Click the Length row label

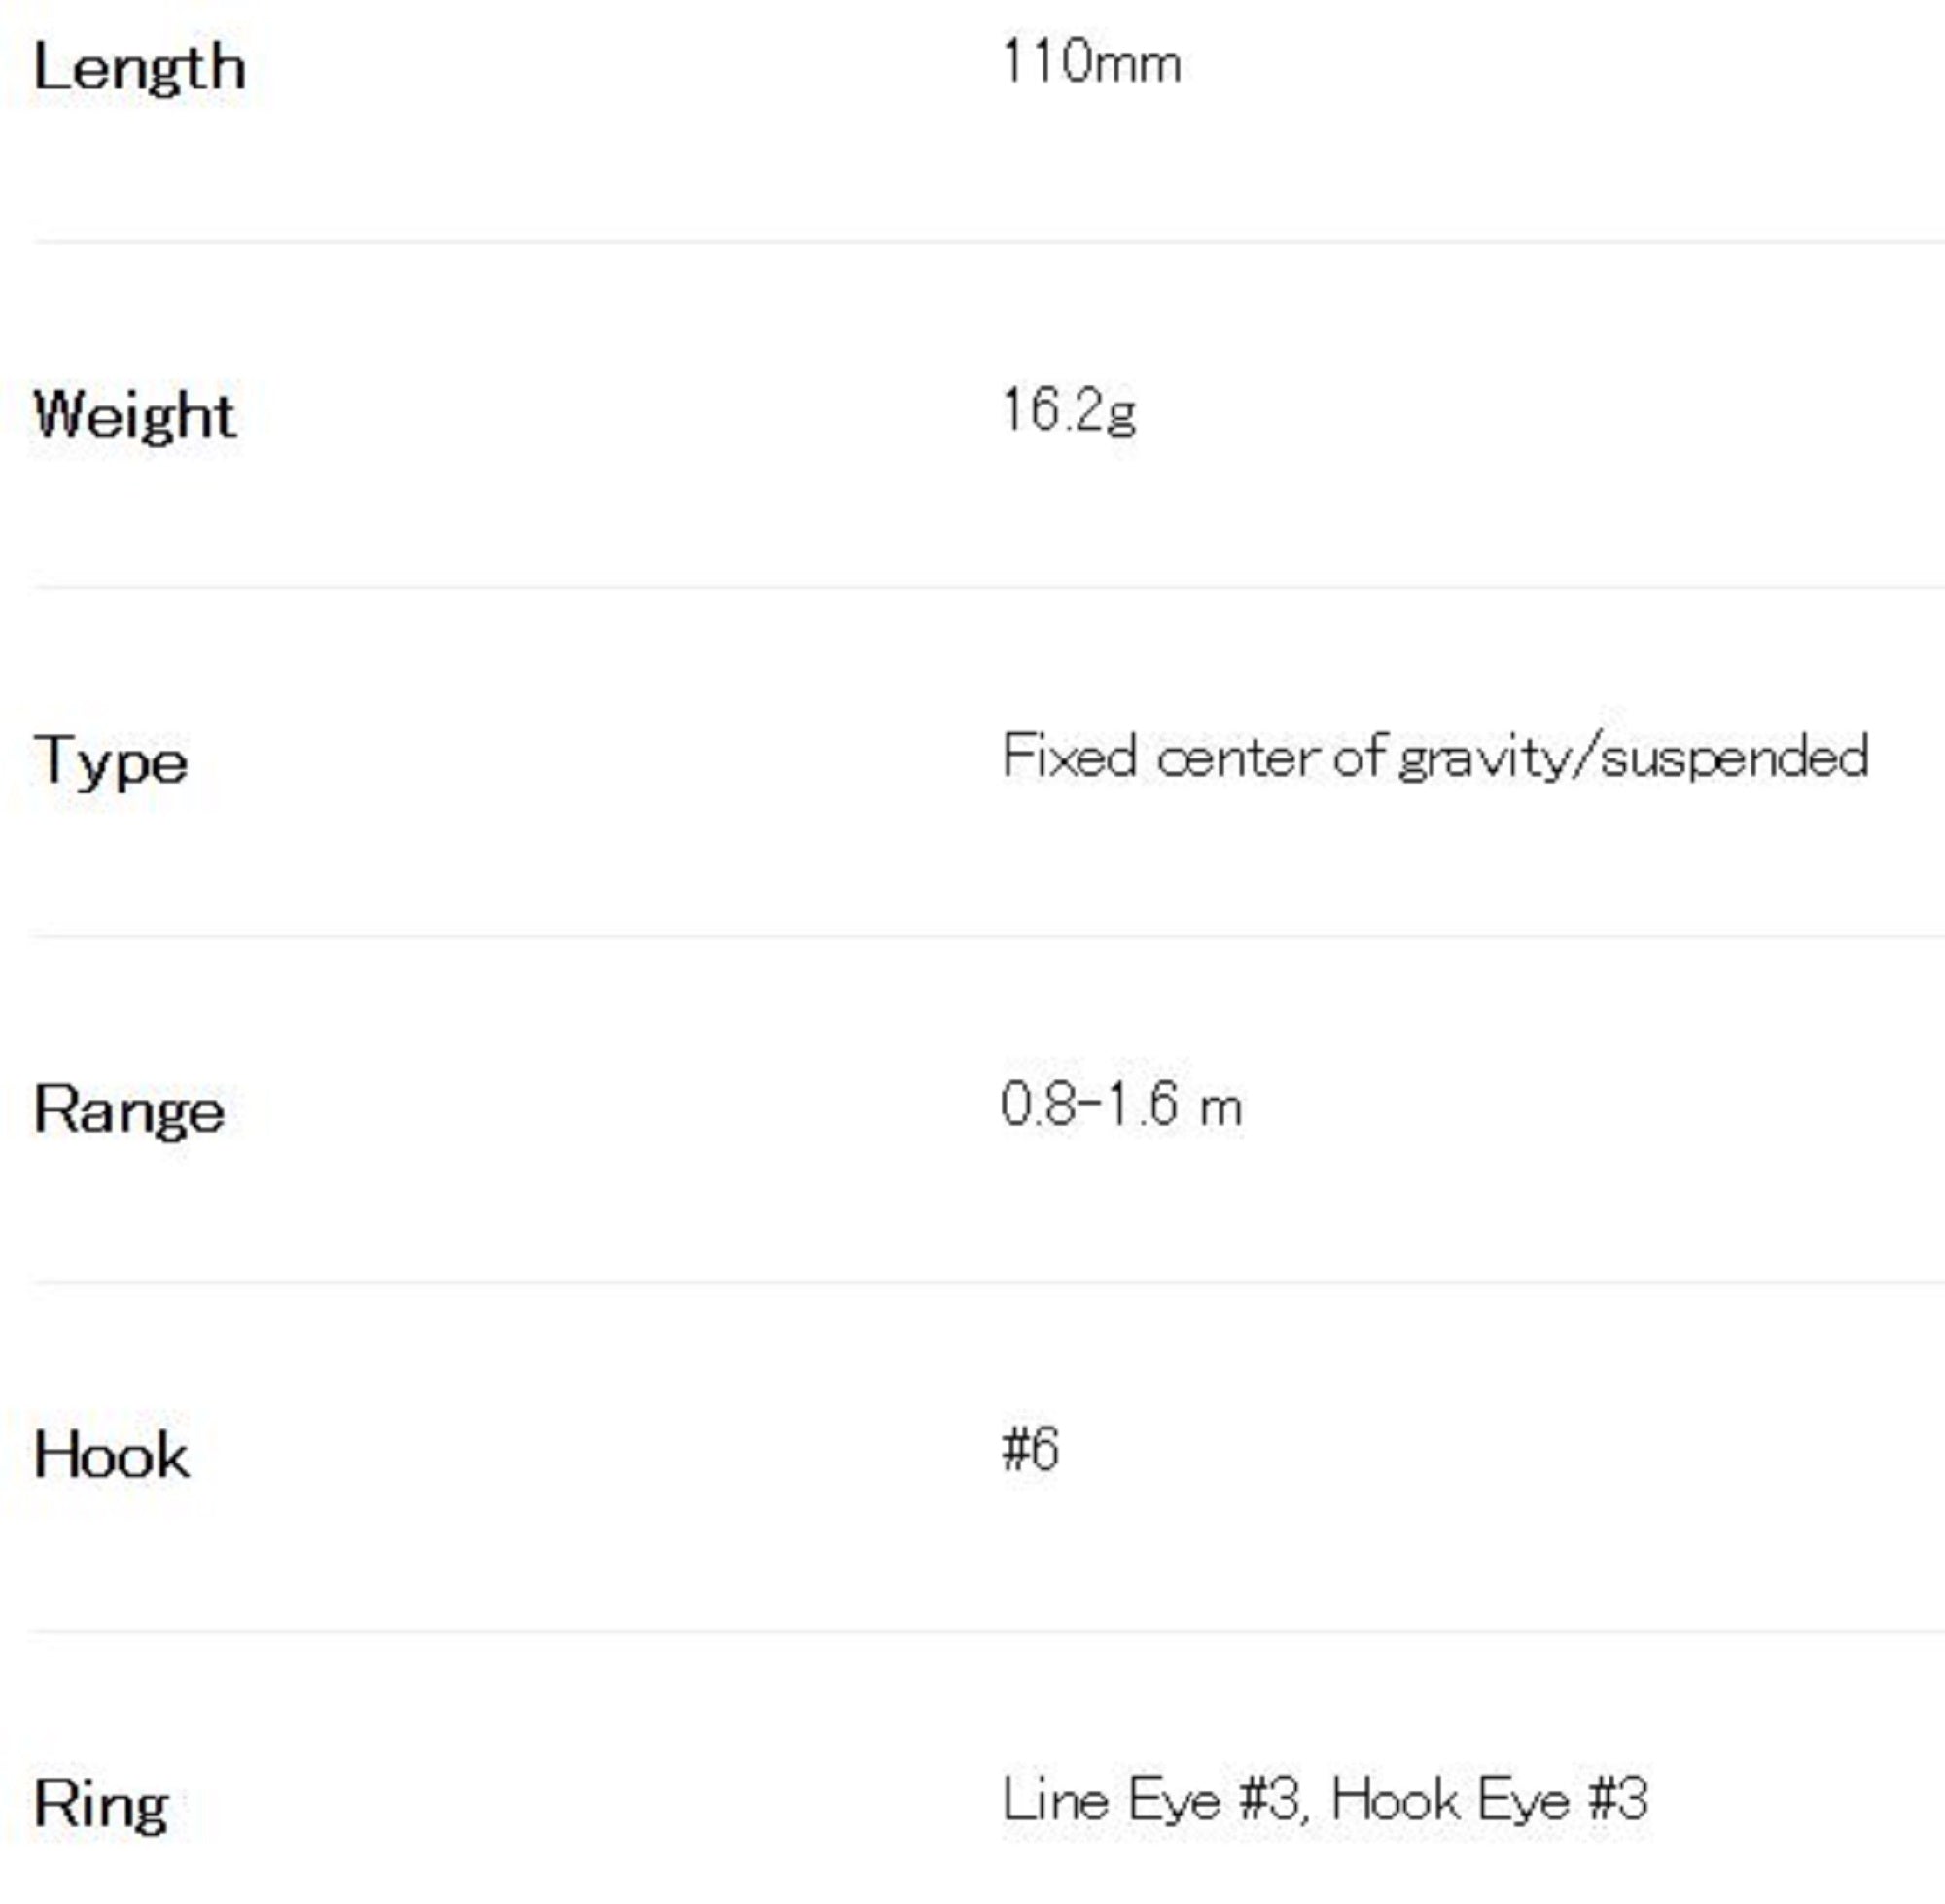[x=139, y=69]
